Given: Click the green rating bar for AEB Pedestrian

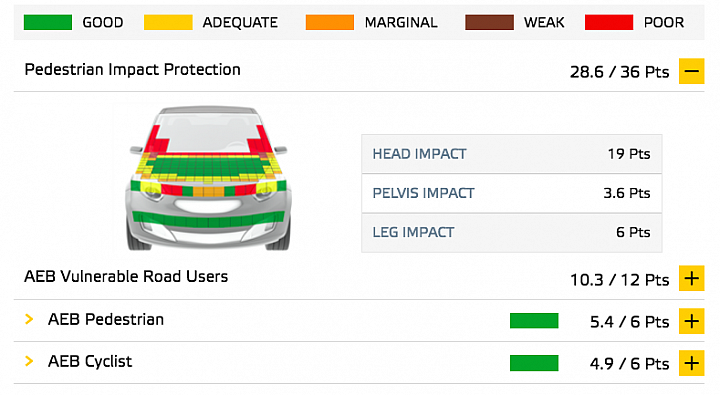Looking at the screenshot, I should click(534, 321).
